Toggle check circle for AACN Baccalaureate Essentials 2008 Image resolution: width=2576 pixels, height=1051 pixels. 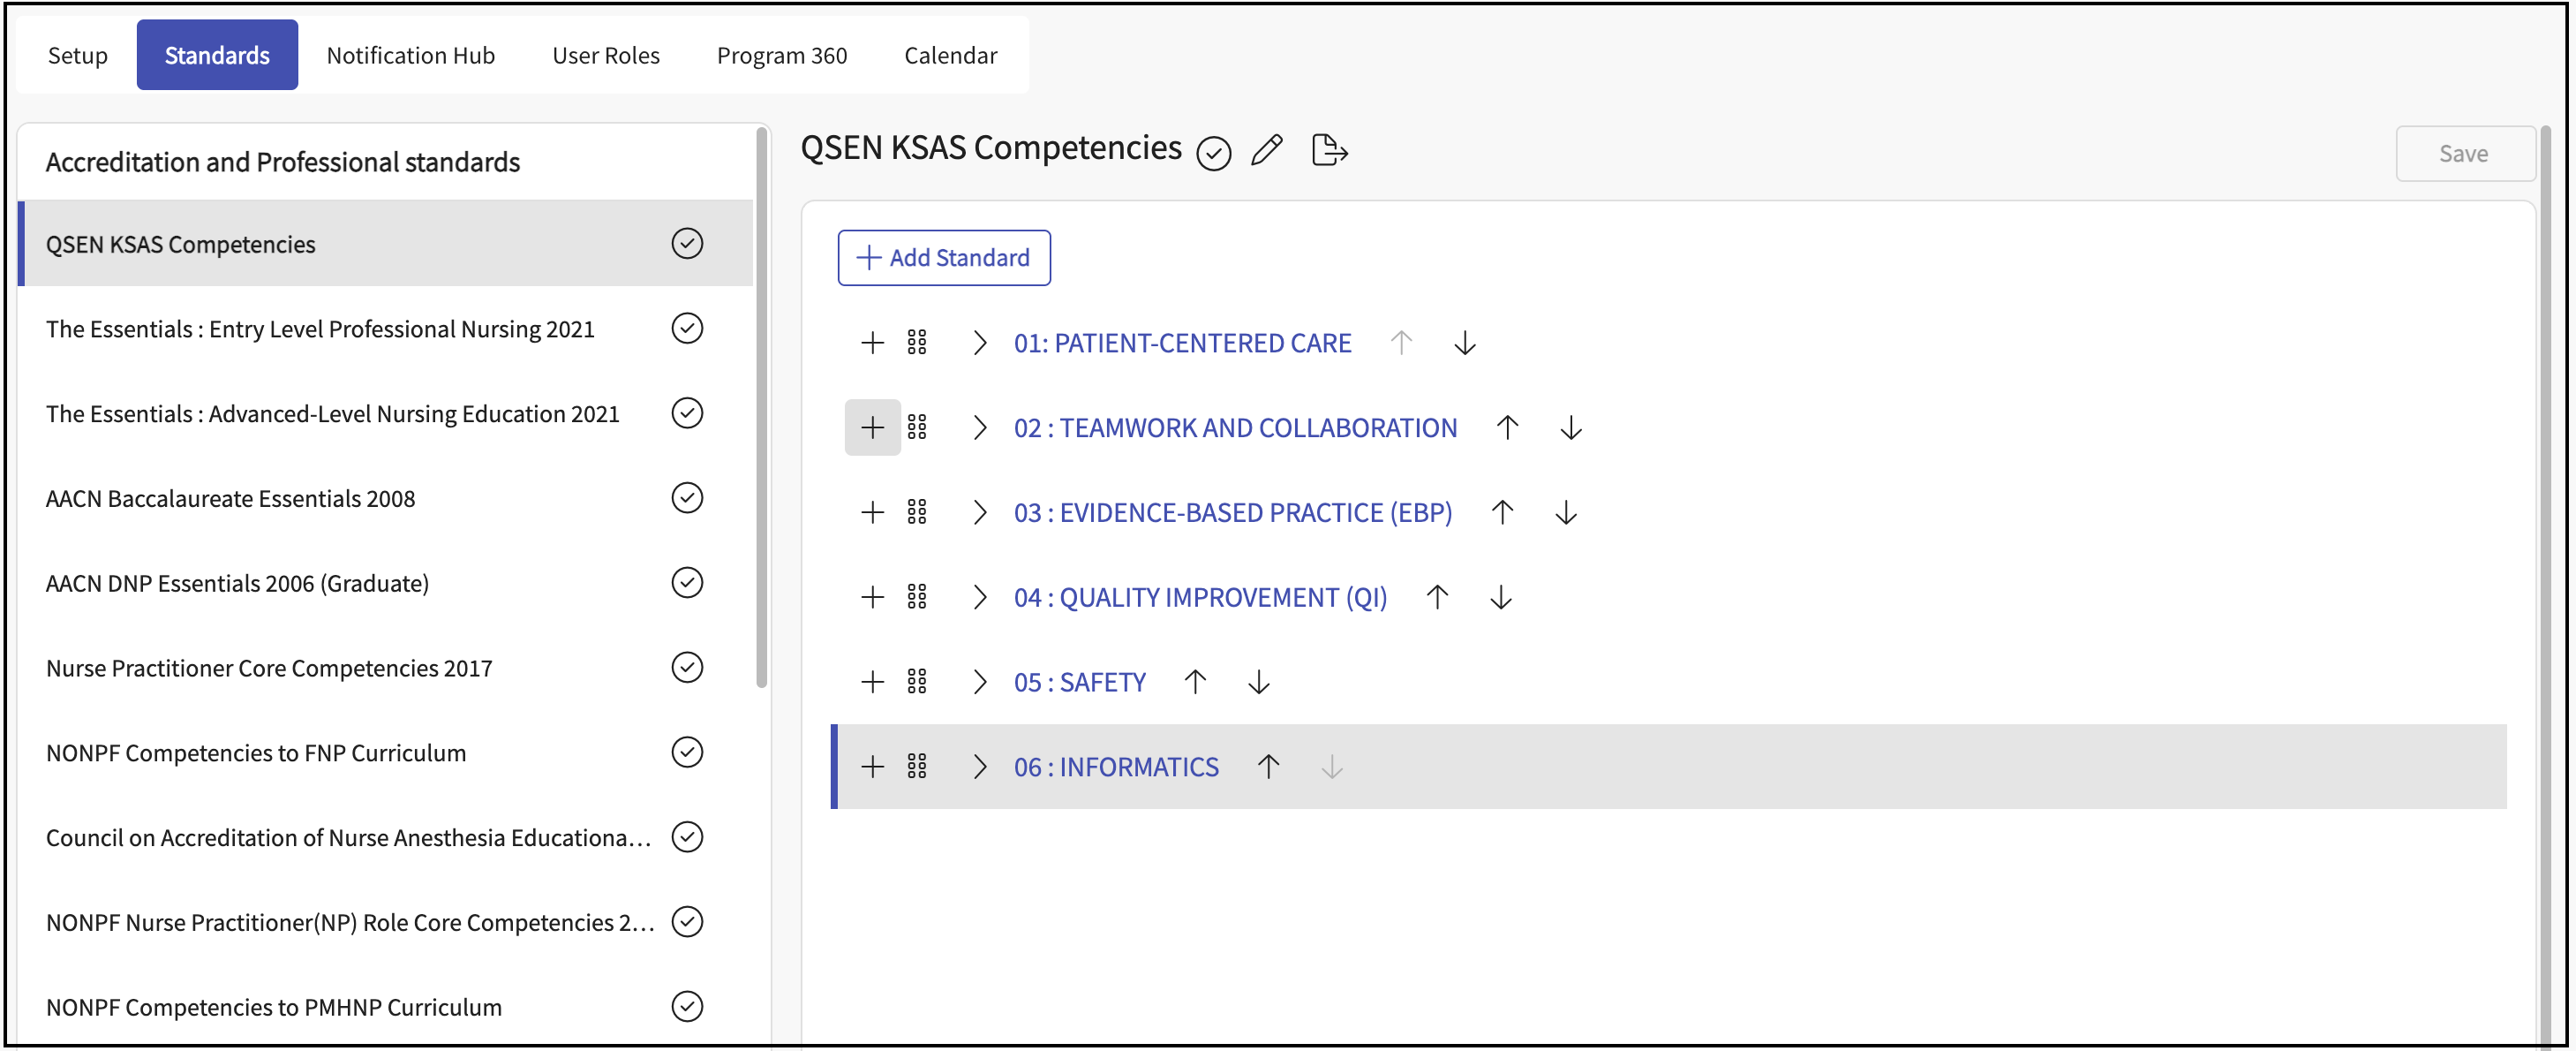pyautogui.click(x=687, y=498)
